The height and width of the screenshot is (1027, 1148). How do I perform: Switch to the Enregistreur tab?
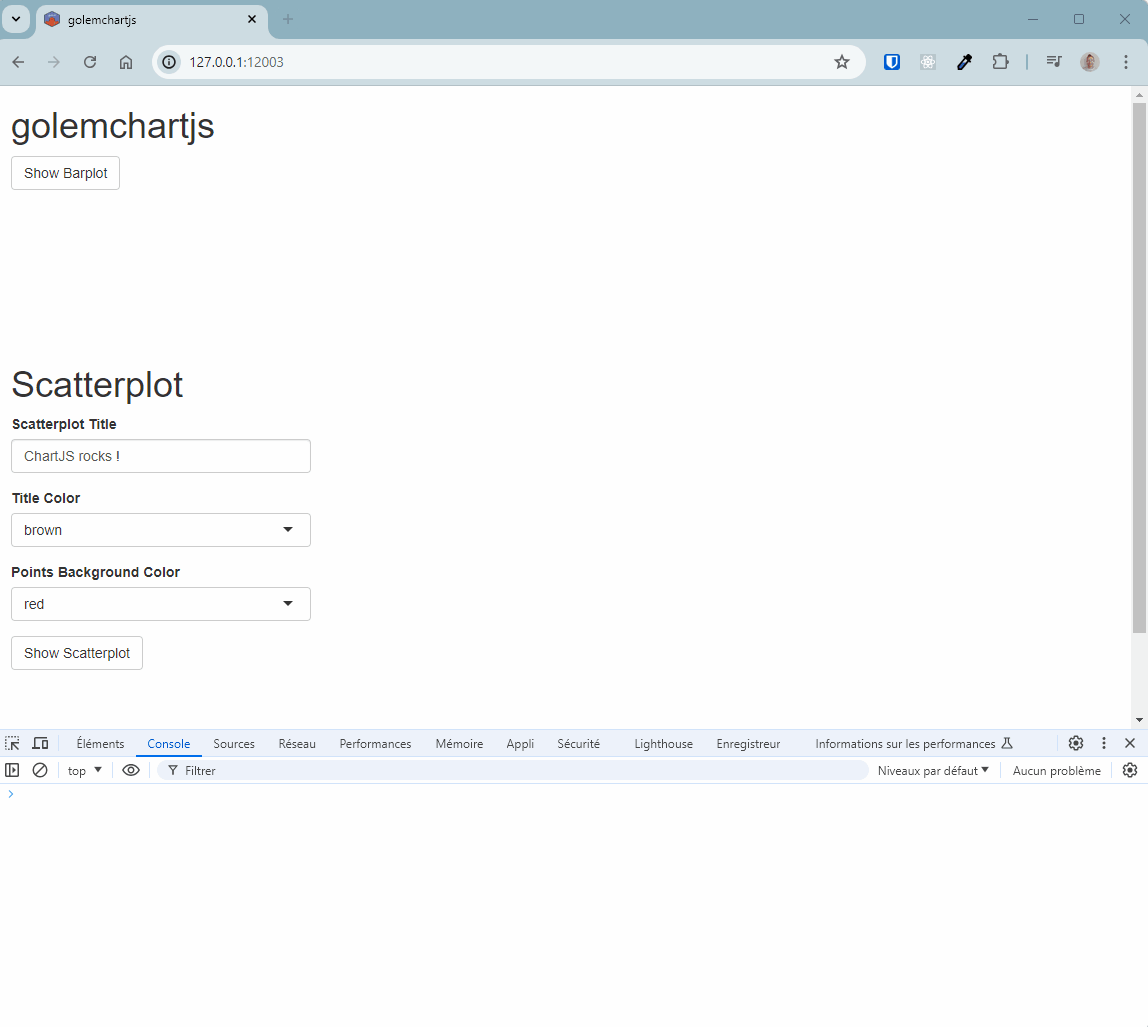point(748,744)
